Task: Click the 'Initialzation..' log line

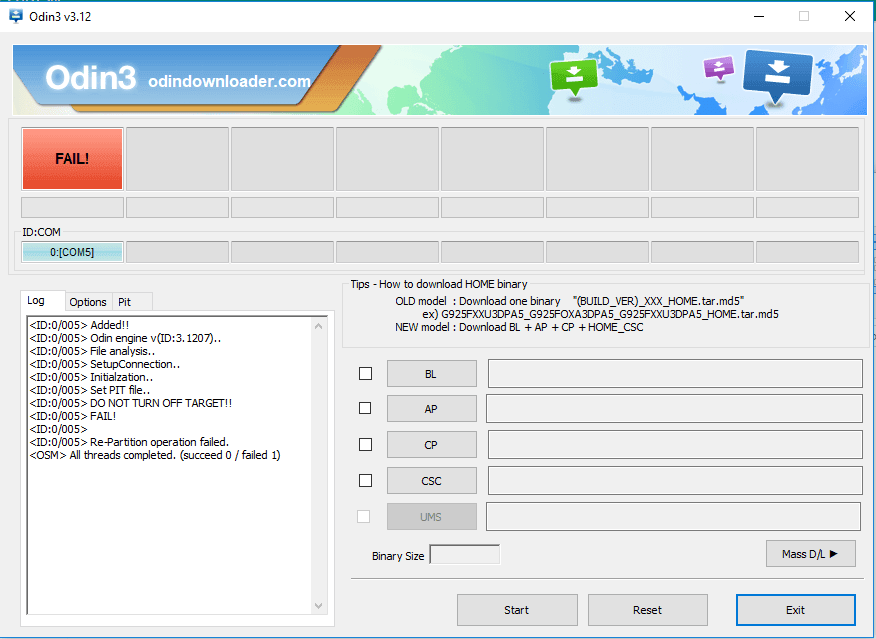Action: (x=91, y=377)
